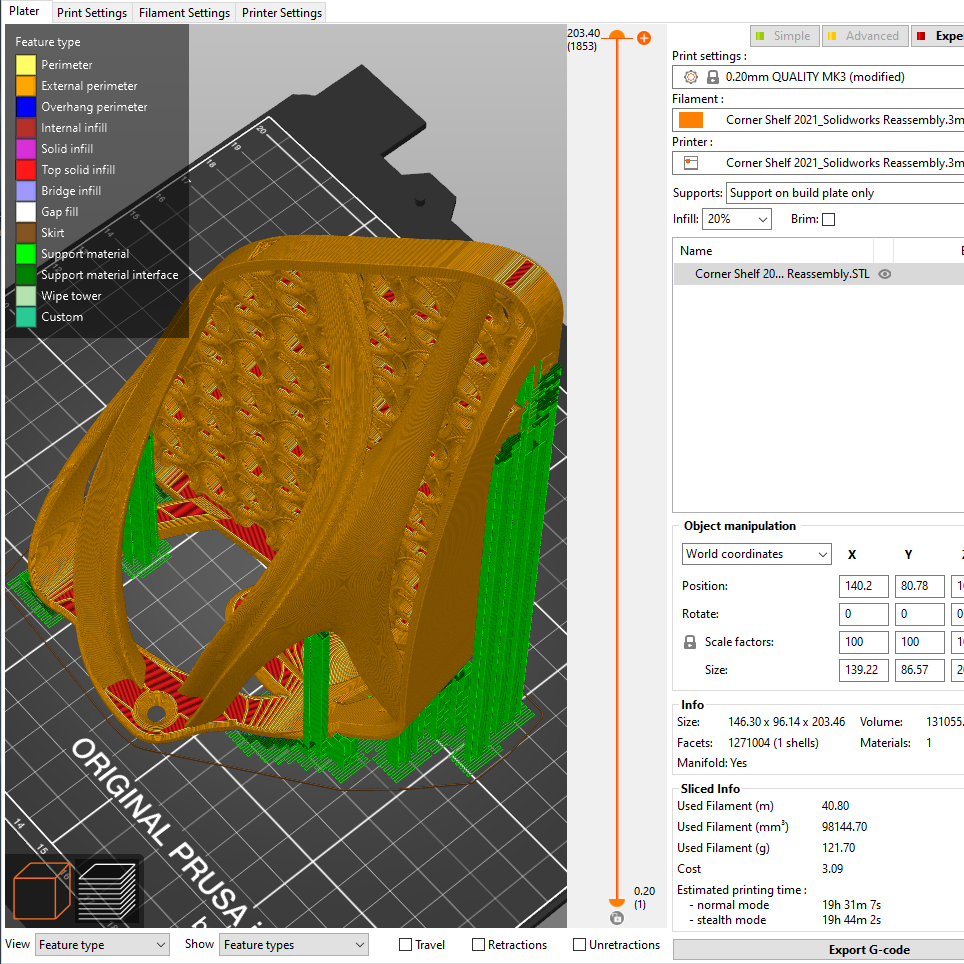Screen dimensions: 964x964
Task: Click the gear icon in Print settings
Action: click(690, 77)
